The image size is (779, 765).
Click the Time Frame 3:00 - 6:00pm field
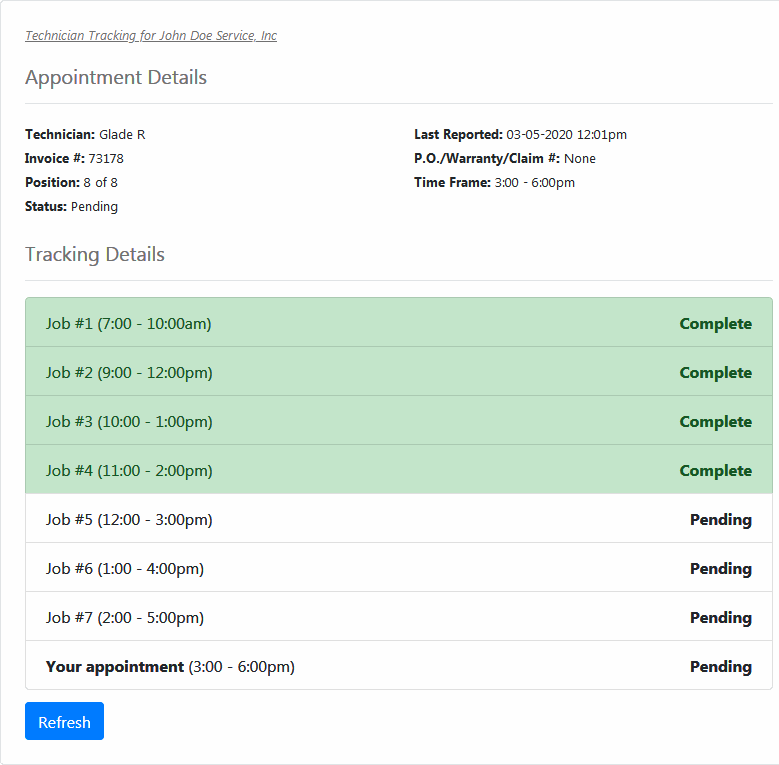point(534,183)
